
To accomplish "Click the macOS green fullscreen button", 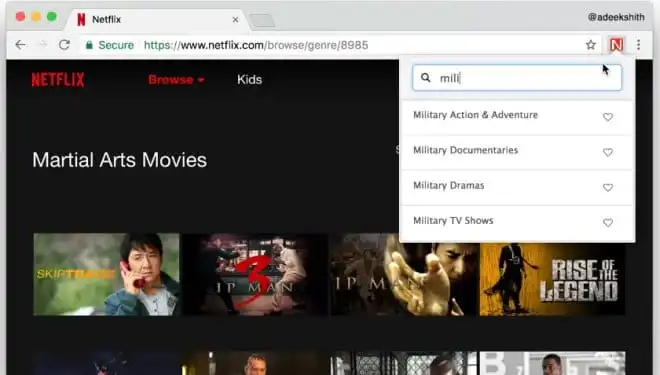I will [x=52, y=17].
